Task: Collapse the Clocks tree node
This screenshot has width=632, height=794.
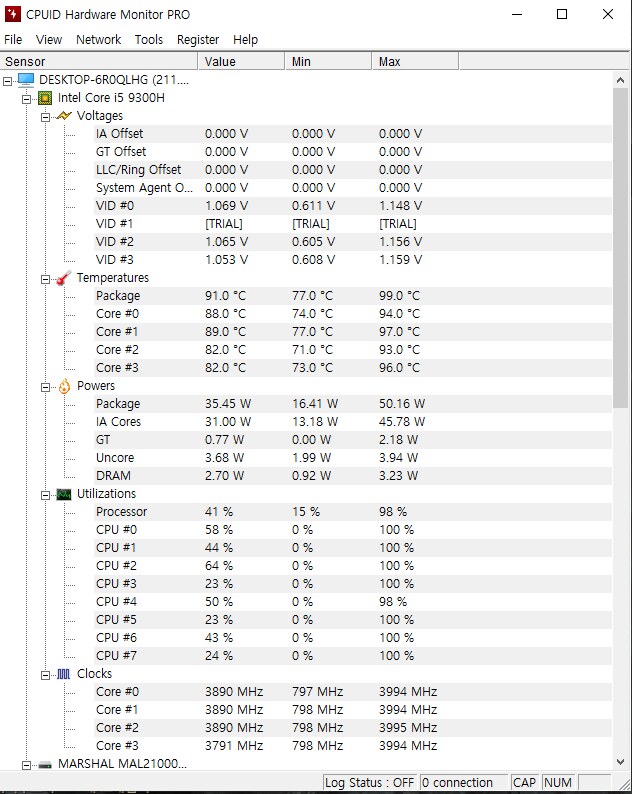Action: (x=46, y=674)
